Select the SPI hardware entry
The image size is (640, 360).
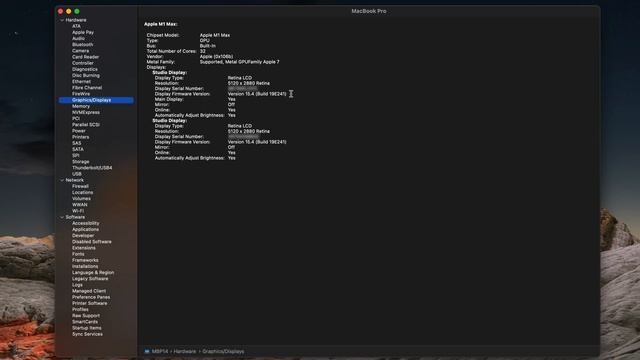(76, 155)
